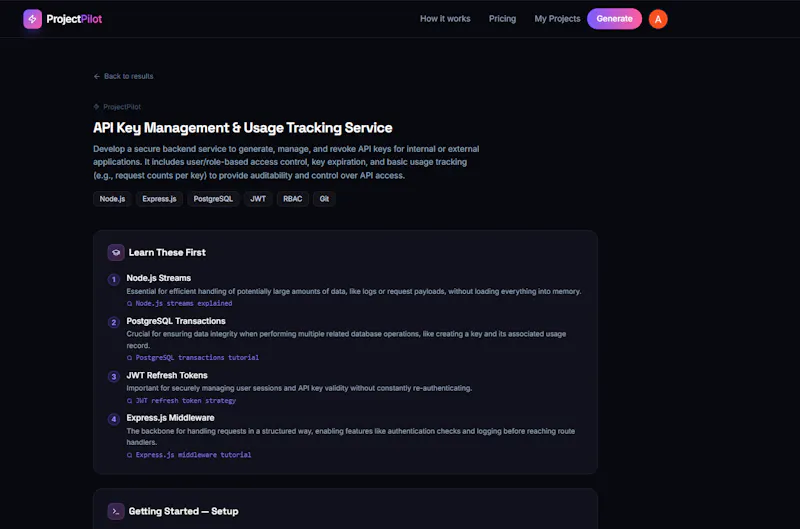The height and width of the screenshot is (529, 800).
Task: Click step number 4 badge for Express.js Middleware
Action: tap(114, 419)
